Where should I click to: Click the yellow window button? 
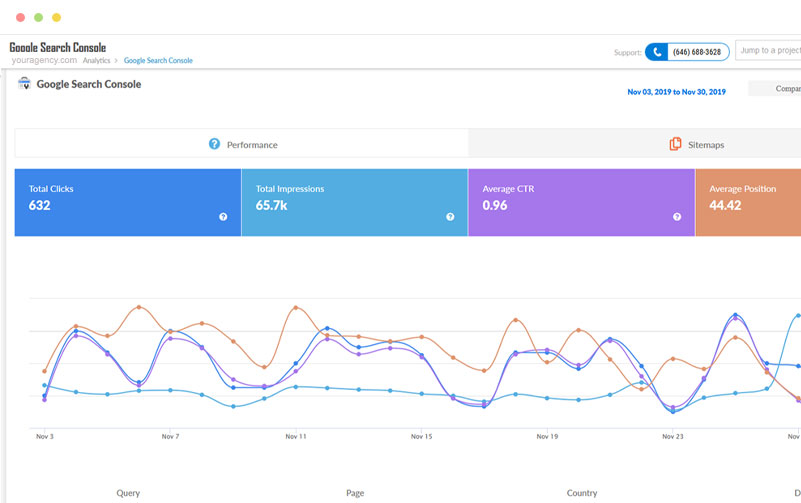point(56,17)
